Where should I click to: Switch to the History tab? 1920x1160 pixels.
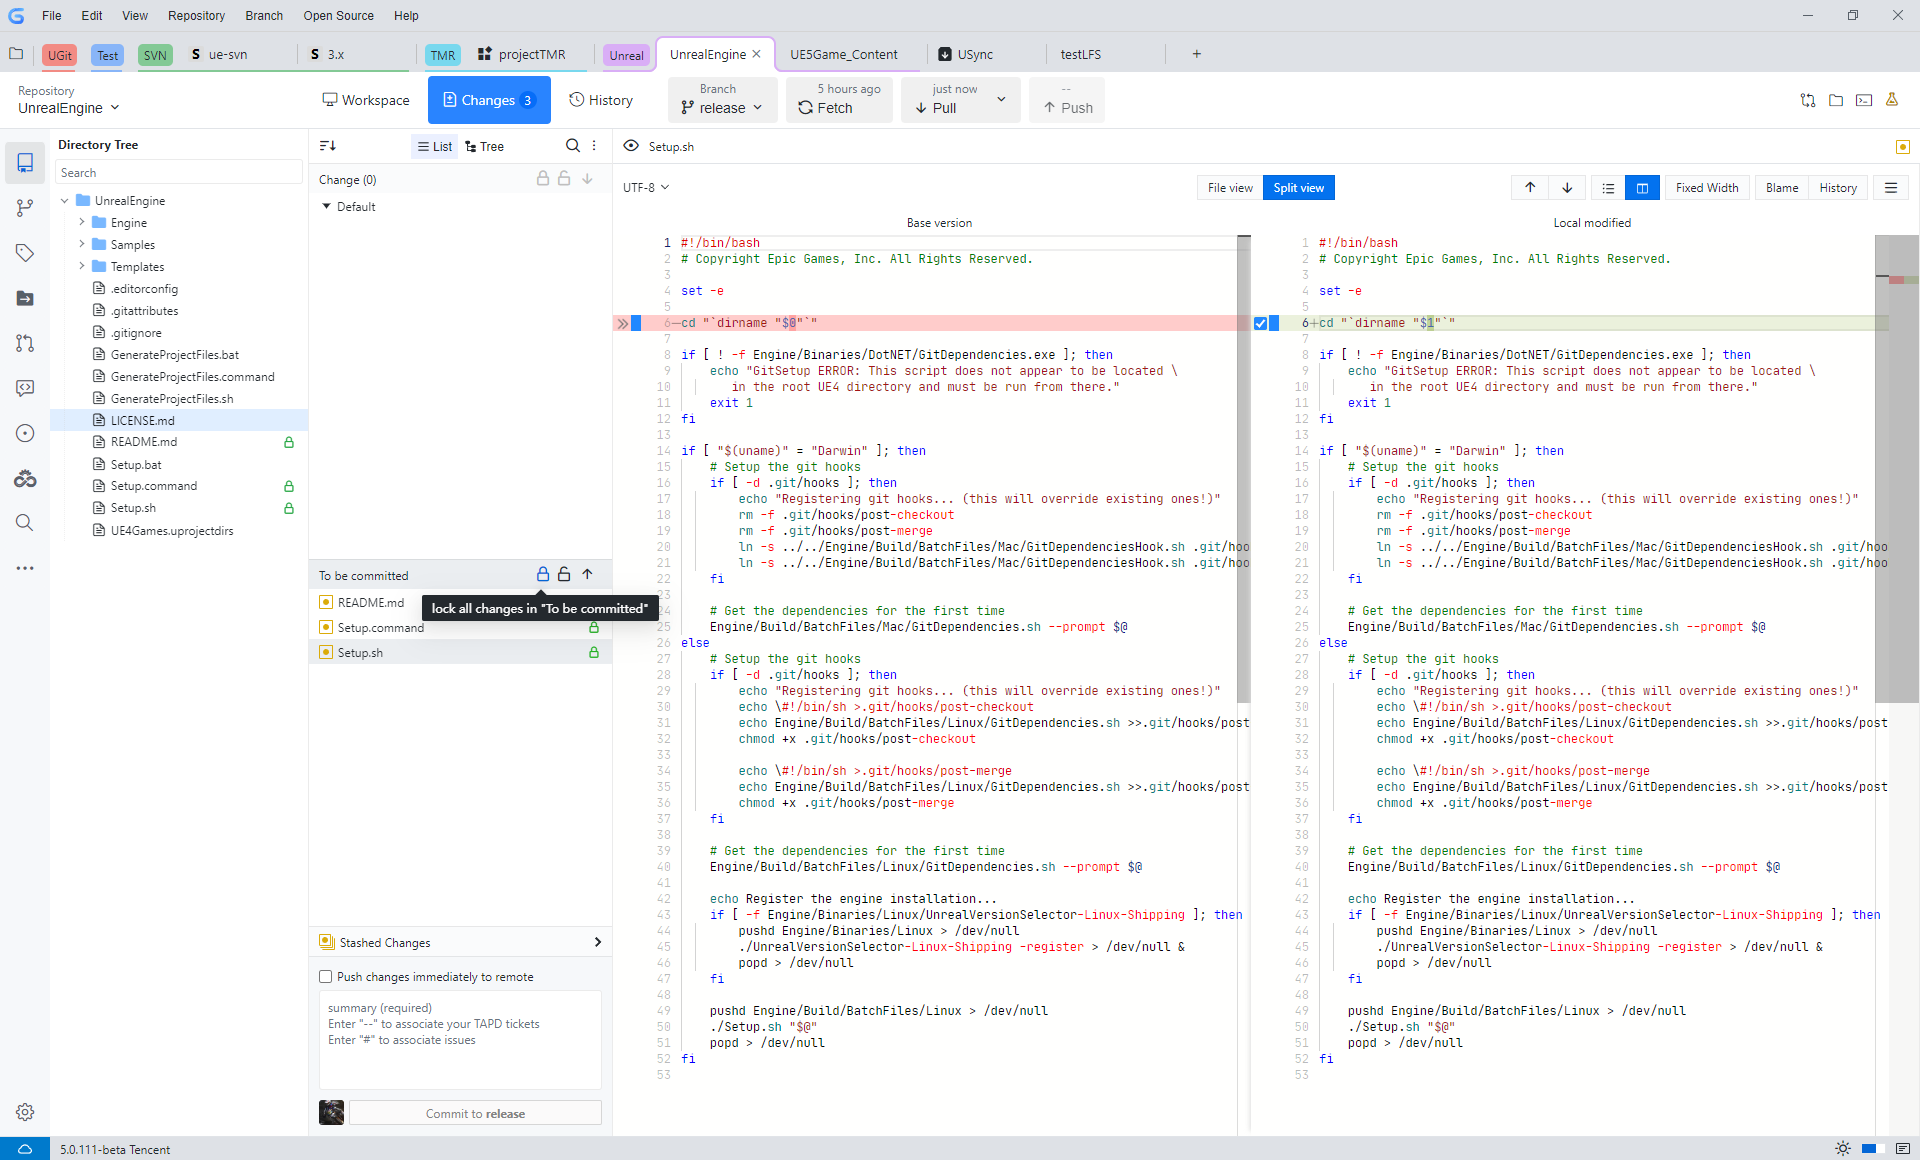601,100
